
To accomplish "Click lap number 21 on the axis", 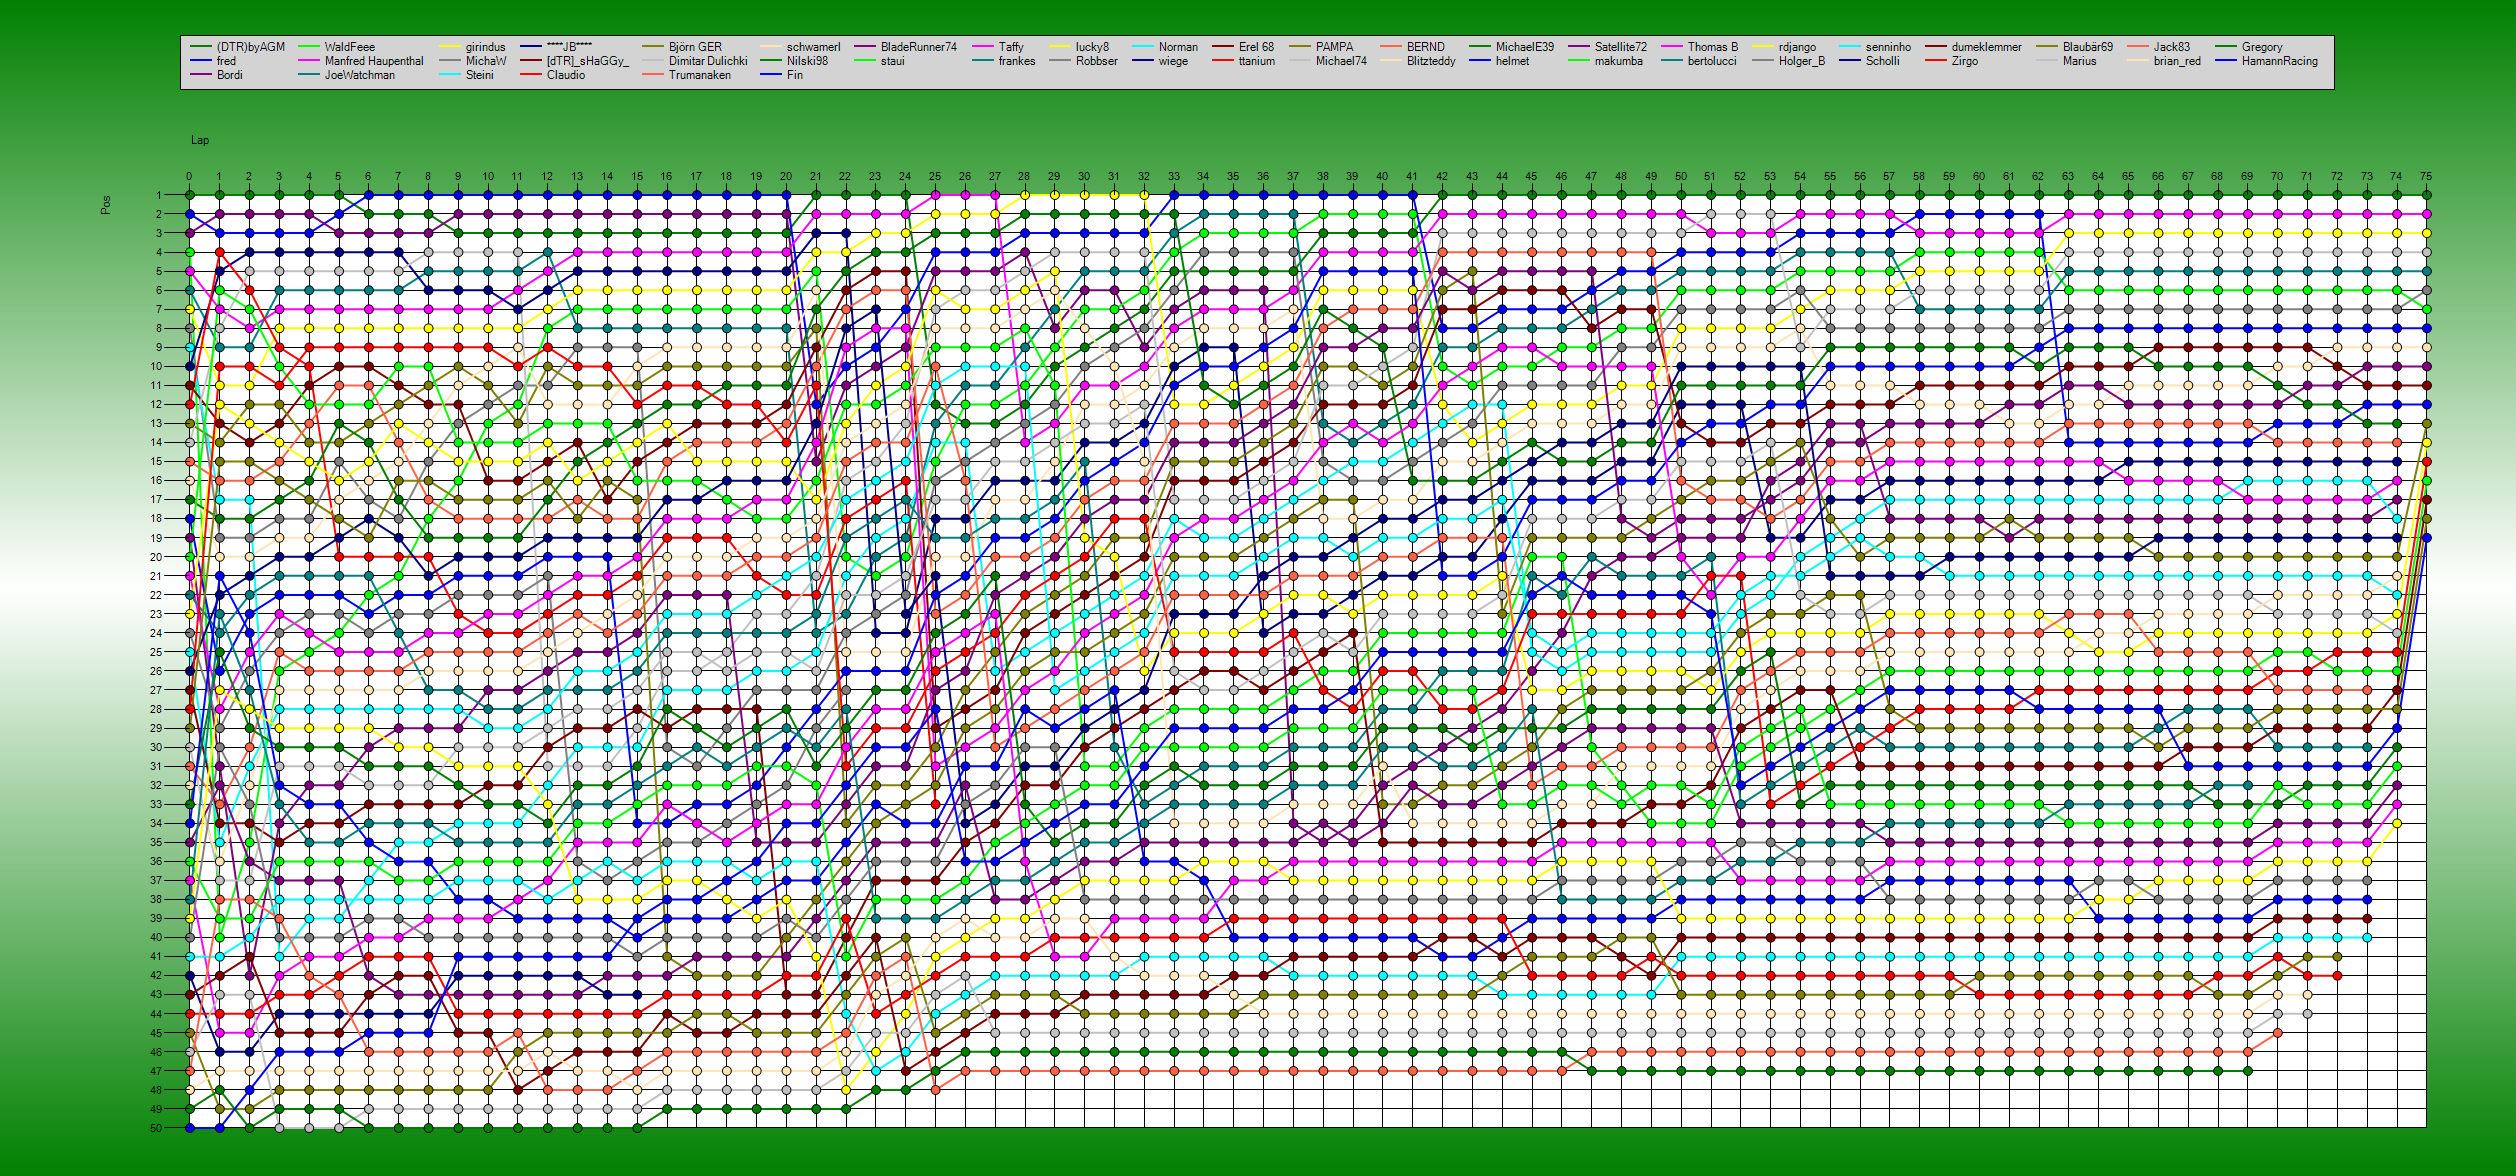I will pos(815,176).
